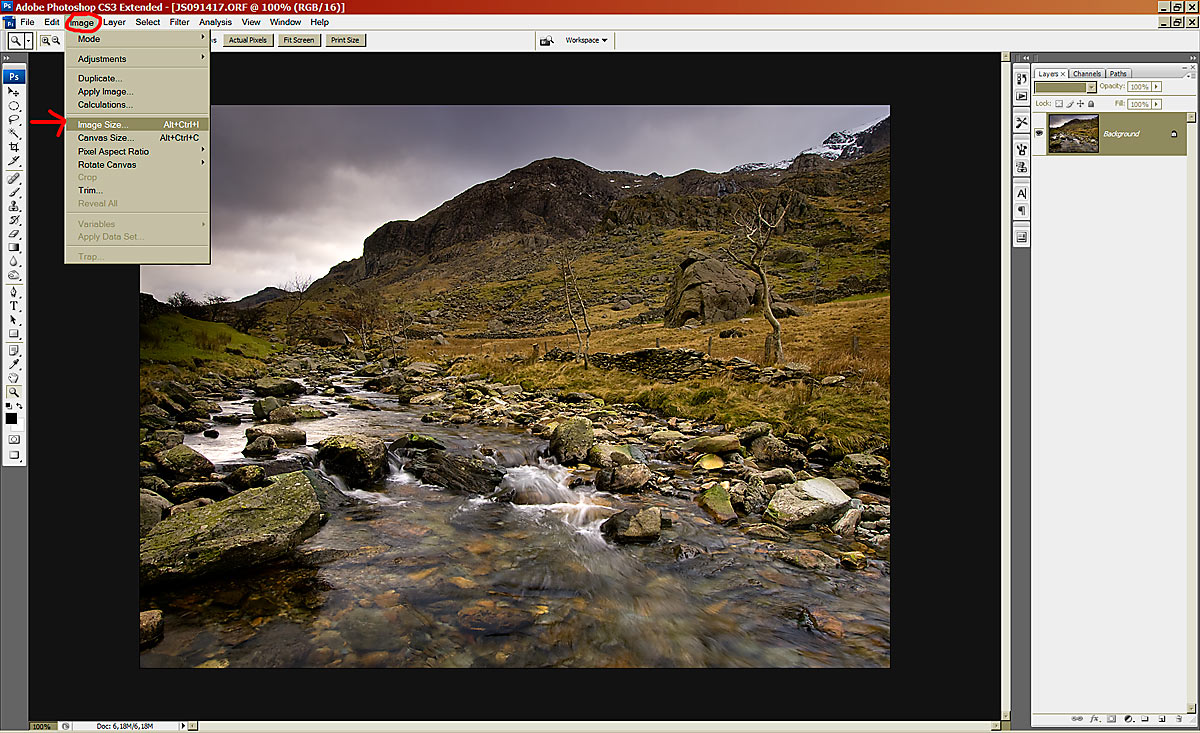Select the Crop tool in toolbox

point(14,147)
